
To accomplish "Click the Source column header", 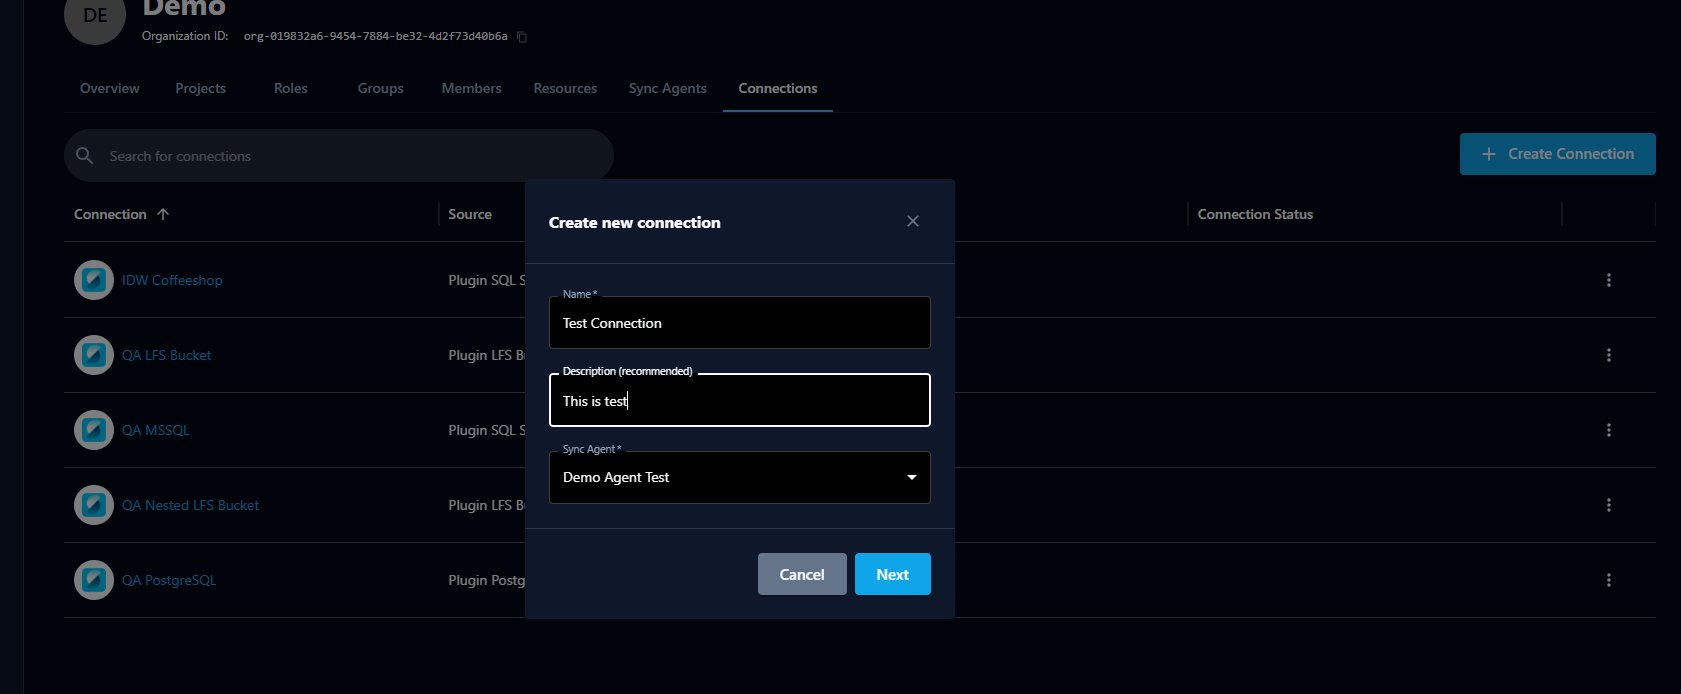I will pyautogui.click(x=470, y=214).
